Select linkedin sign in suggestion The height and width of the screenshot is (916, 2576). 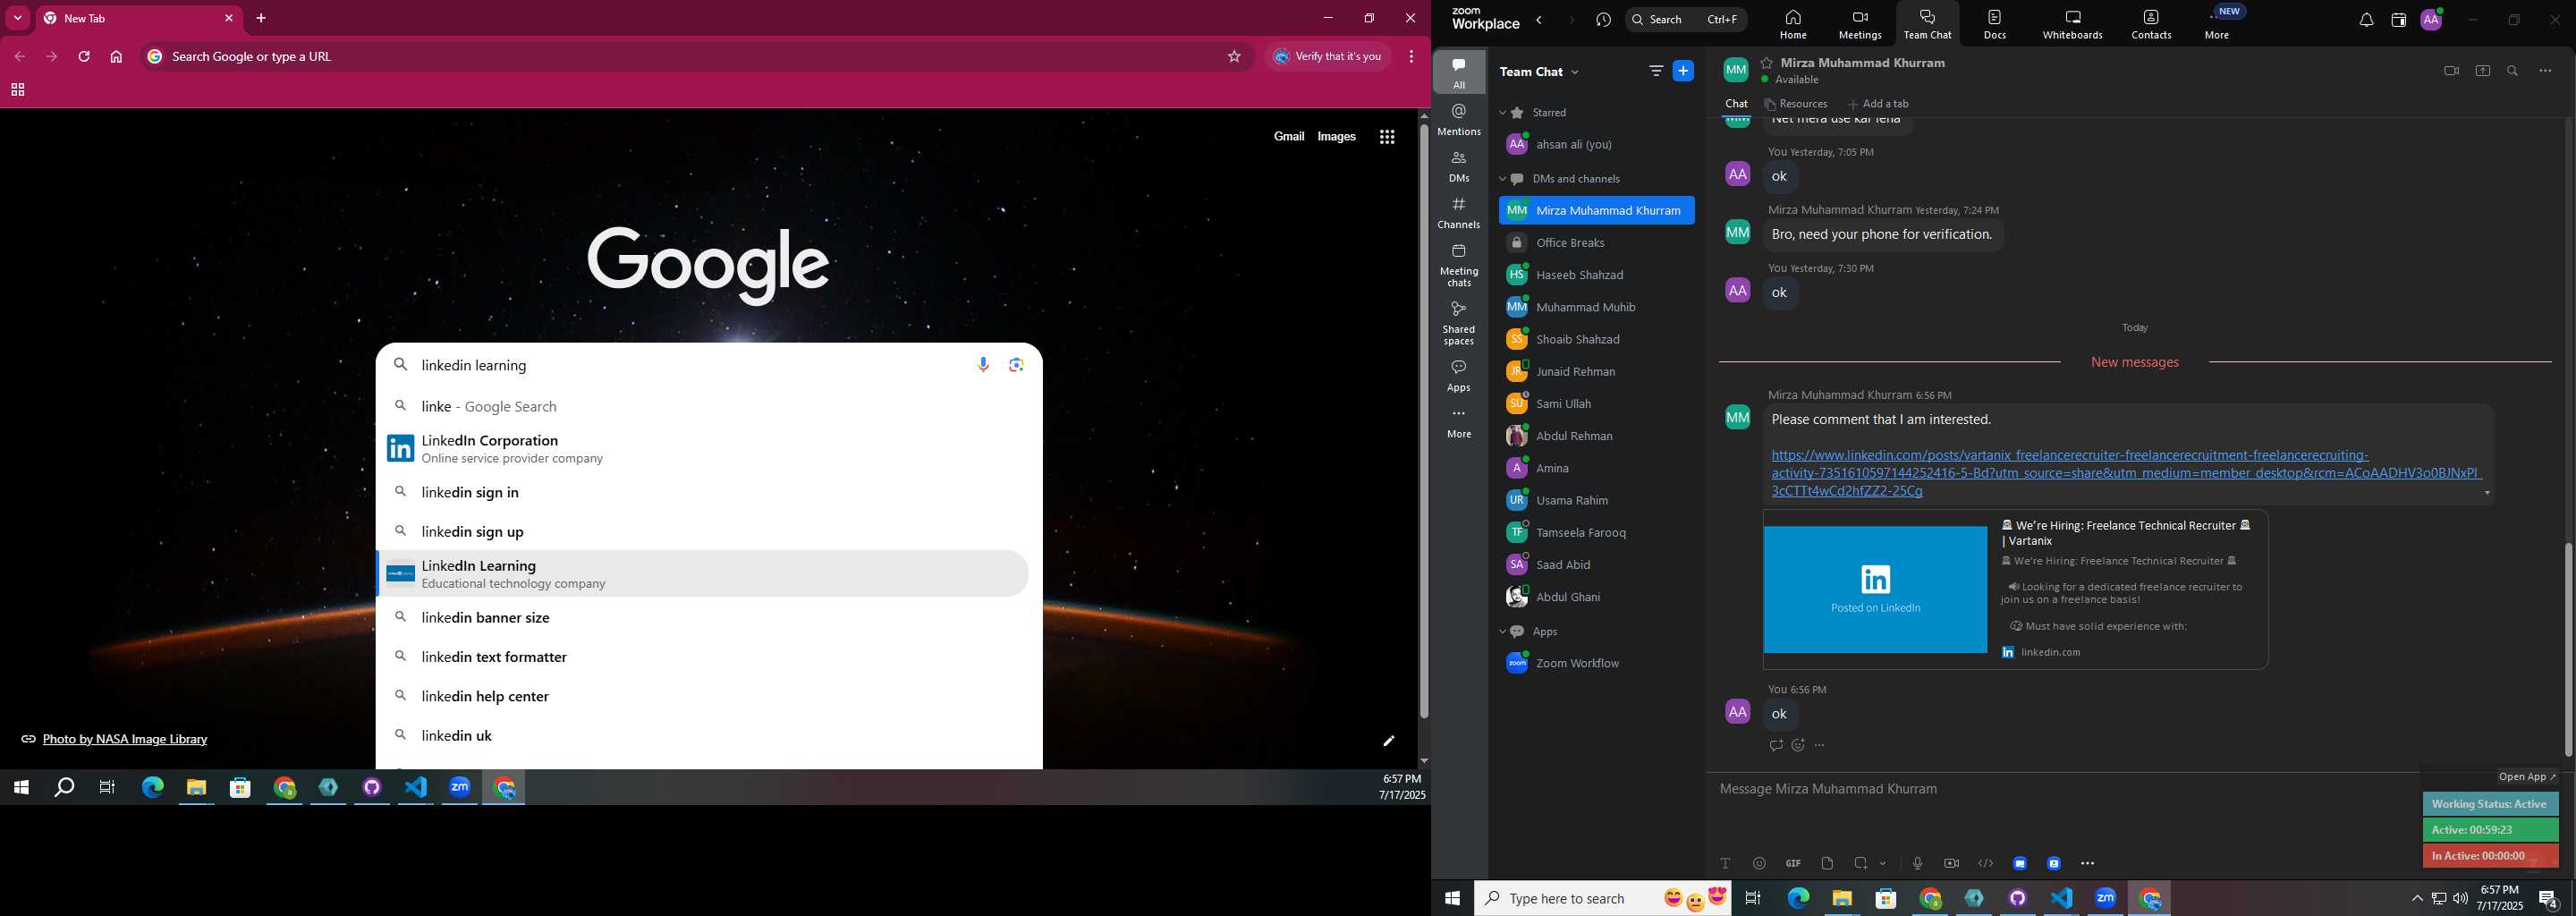[x=703, y=492]
